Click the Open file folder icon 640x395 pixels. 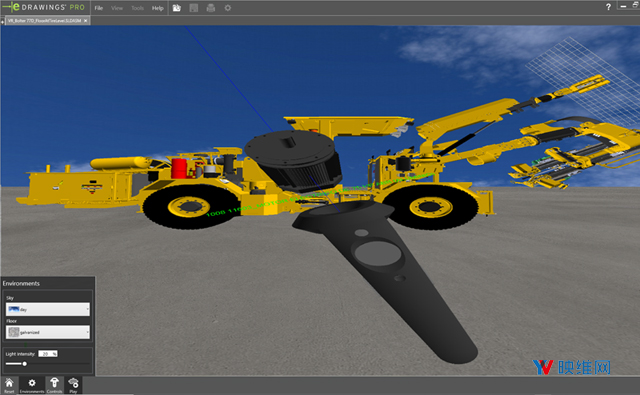[177, 8]
